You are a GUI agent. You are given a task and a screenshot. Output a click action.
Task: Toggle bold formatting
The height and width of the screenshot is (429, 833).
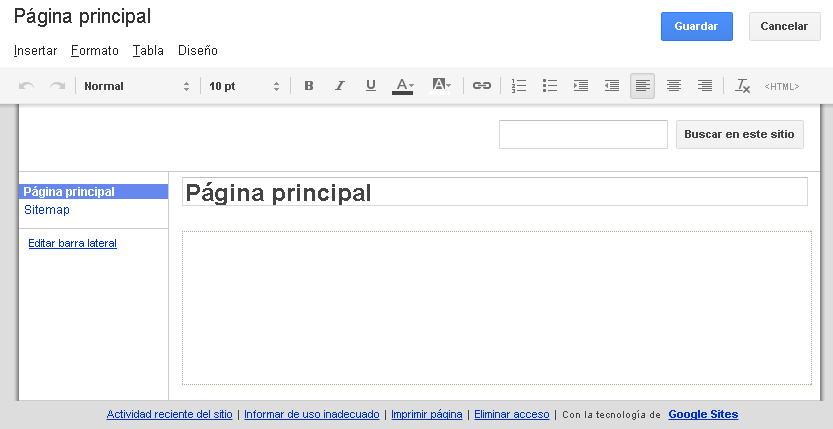(309, 86)
